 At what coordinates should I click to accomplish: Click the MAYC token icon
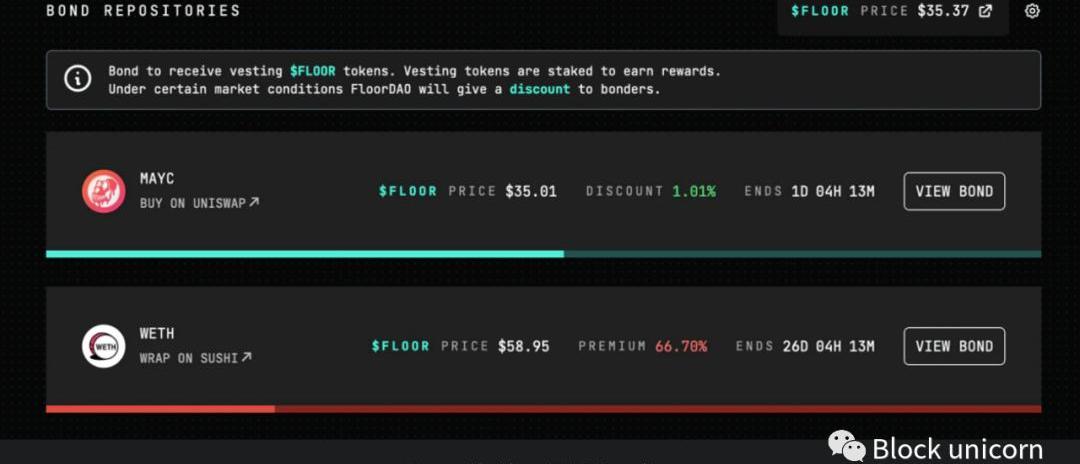point(103,191)
